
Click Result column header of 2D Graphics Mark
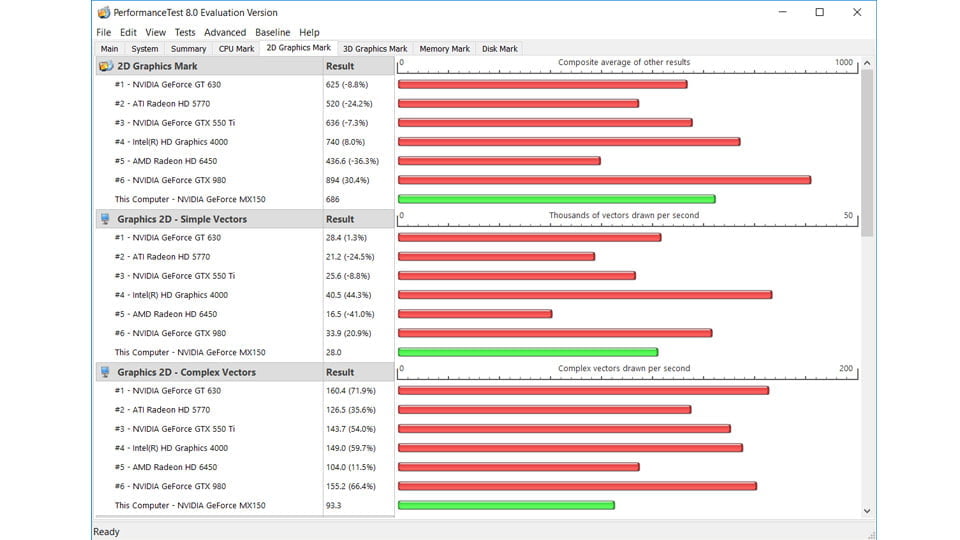point(340,66)
